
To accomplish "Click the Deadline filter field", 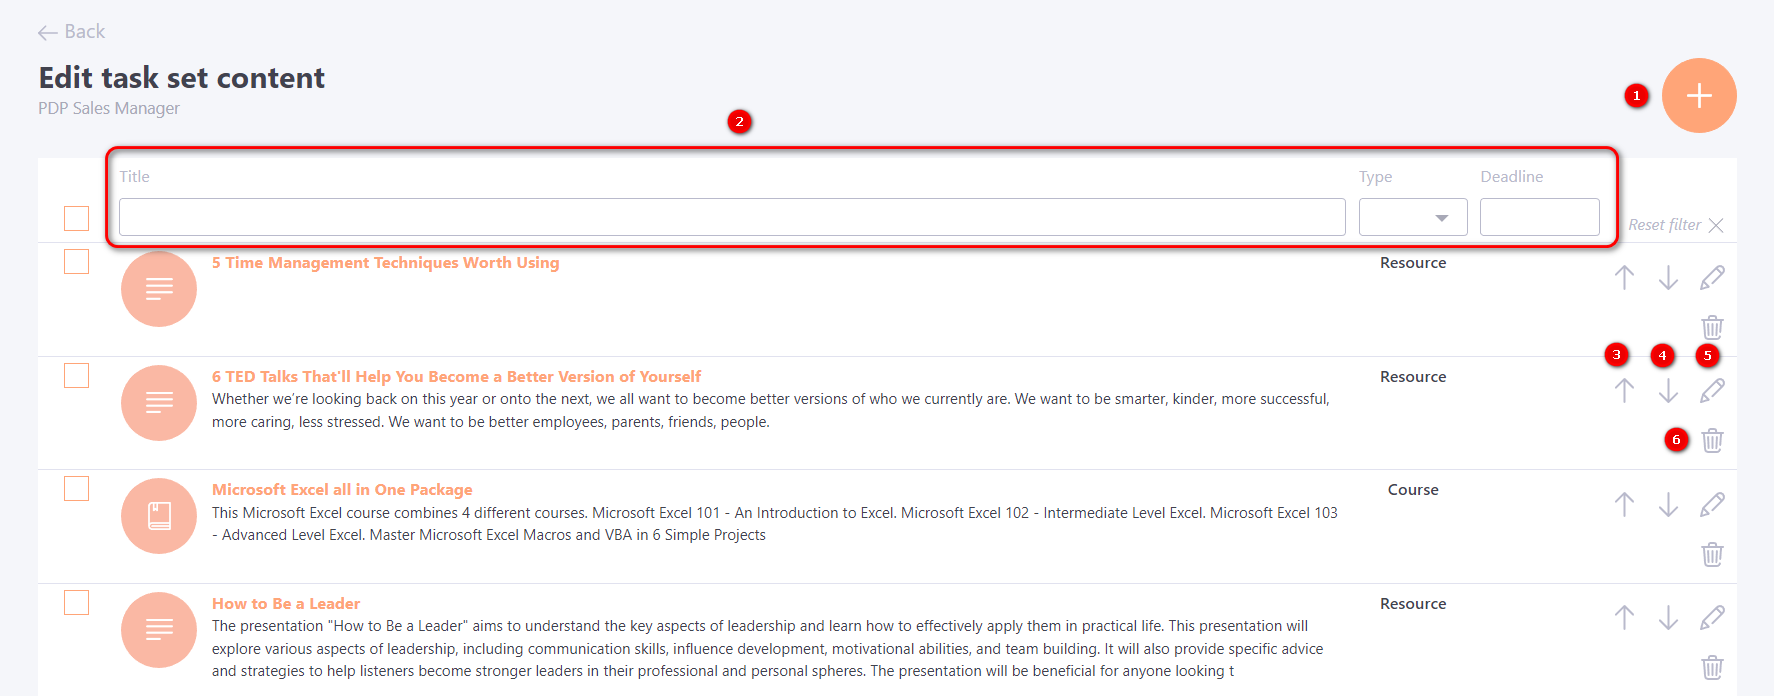I will pyautogui.click(x=1539, y=217).
